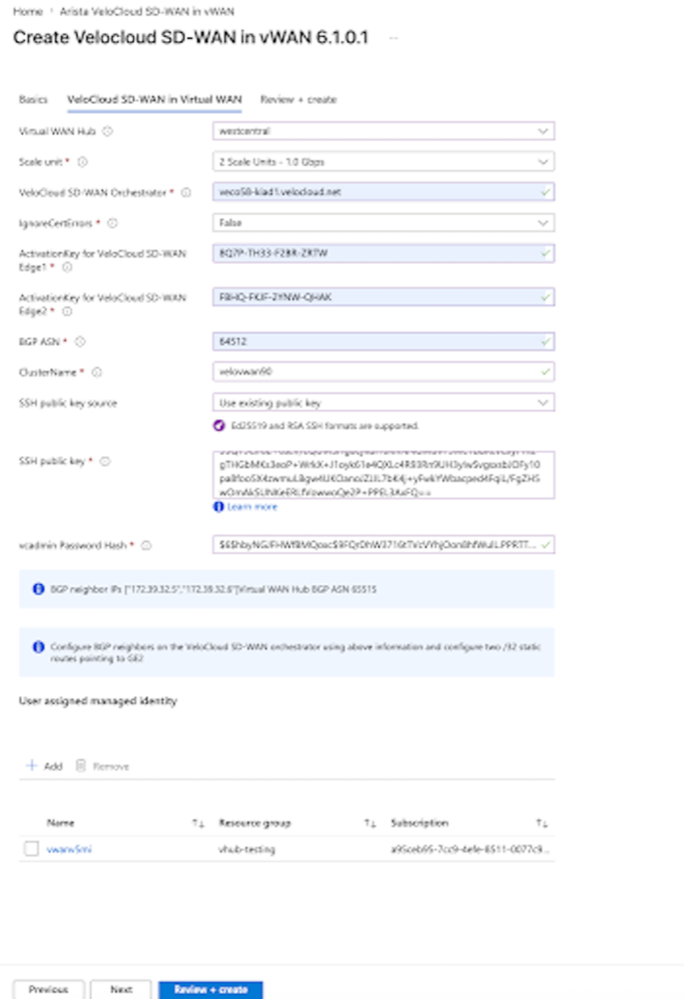Click info icon next to VeloCloud SD-WAN Orchestrator
The height and width of the screenshot is (999, 684).
tap(186, 192)
